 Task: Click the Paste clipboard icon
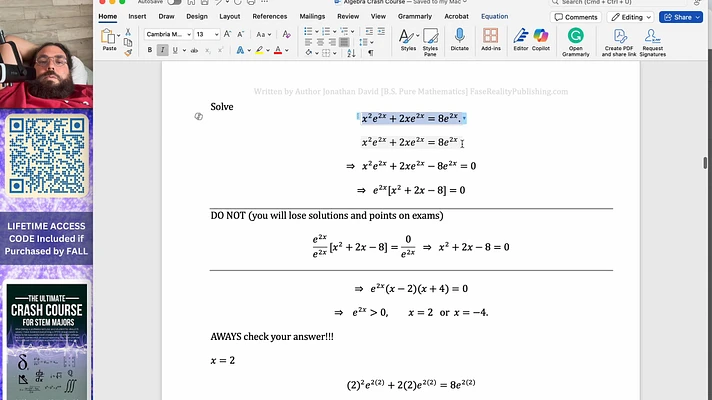(108, 36)
